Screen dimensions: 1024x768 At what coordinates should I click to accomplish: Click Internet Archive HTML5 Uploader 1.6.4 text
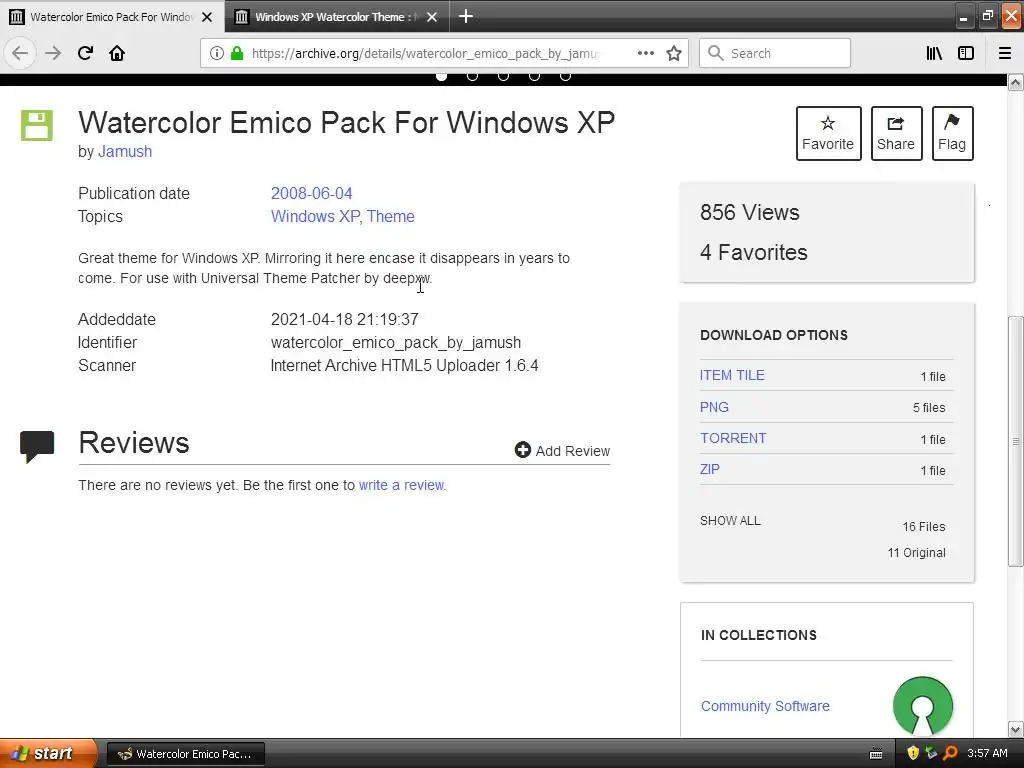click(404, 365)
